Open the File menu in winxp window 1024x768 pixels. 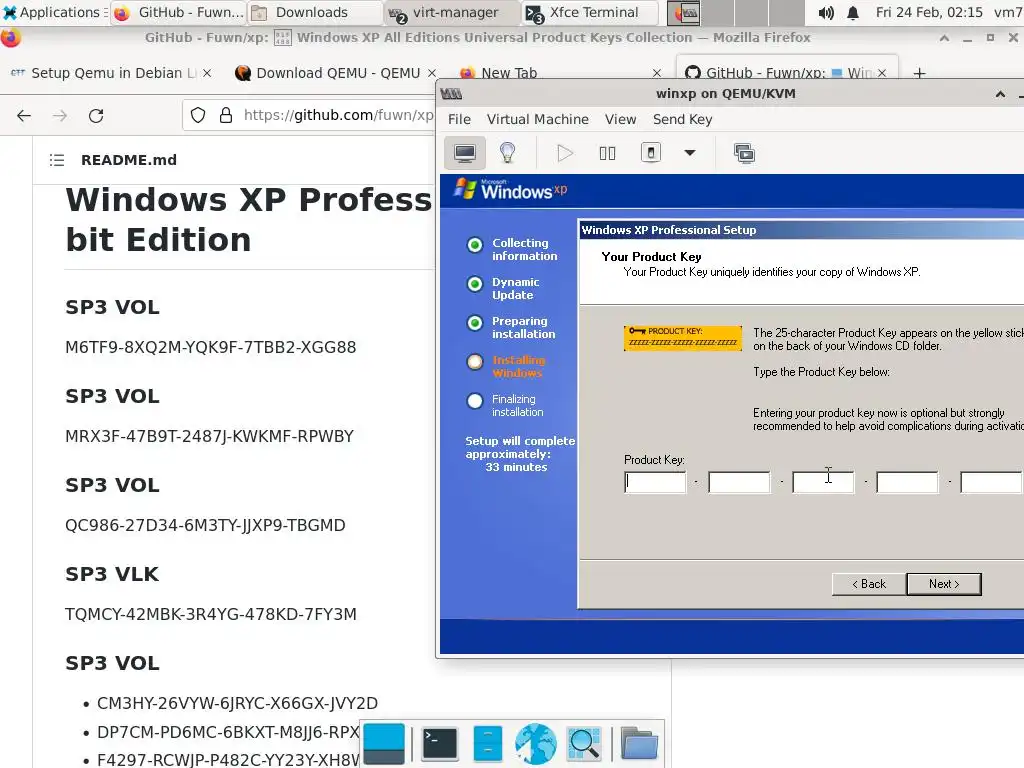click(x=459, y=120)
